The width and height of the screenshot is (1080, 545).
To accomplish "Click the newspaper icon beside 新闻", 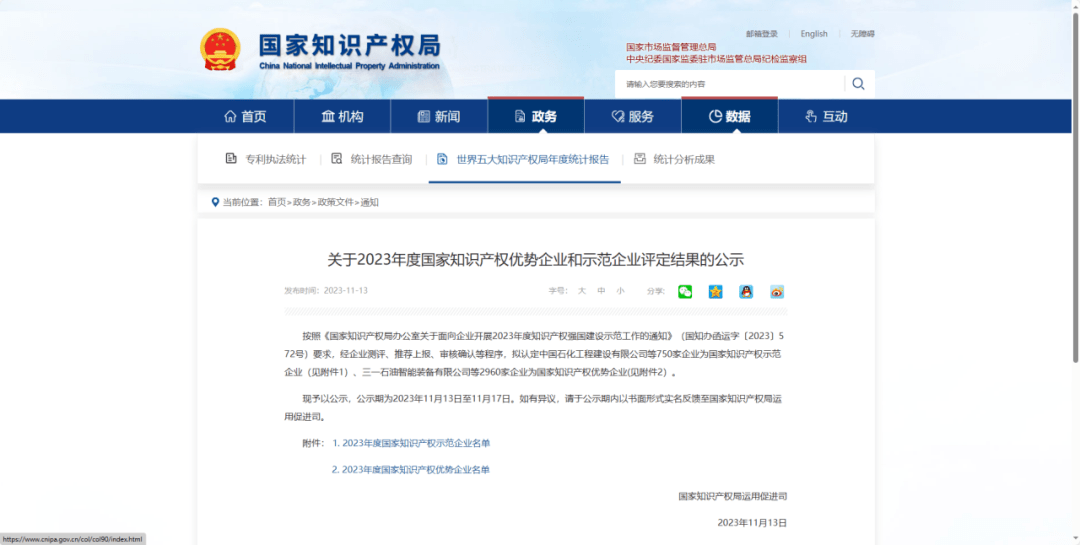I will click(424, 116).
